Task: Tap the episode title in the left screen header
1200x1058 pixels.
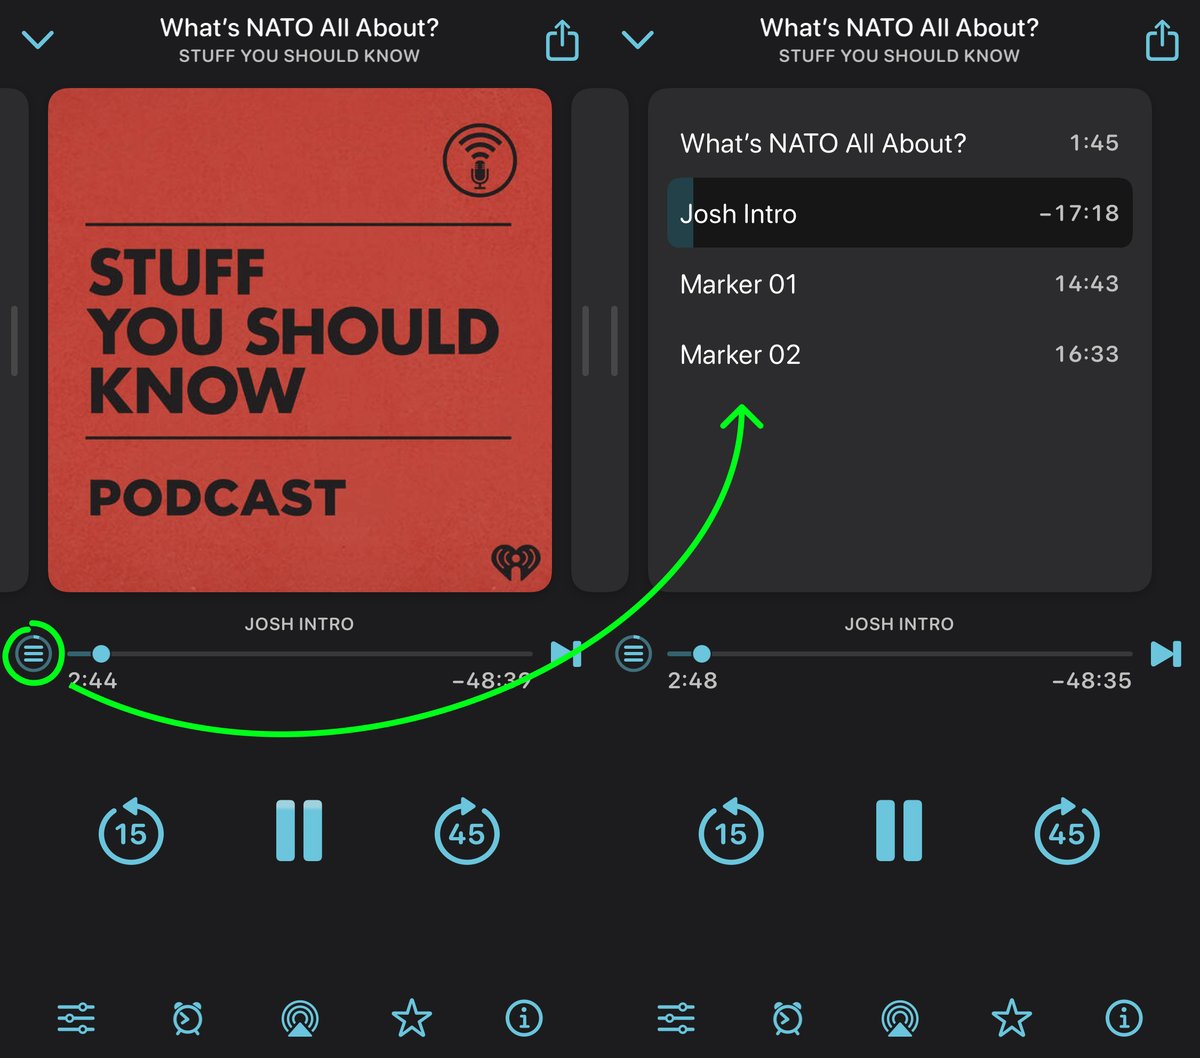Action: 300,28
